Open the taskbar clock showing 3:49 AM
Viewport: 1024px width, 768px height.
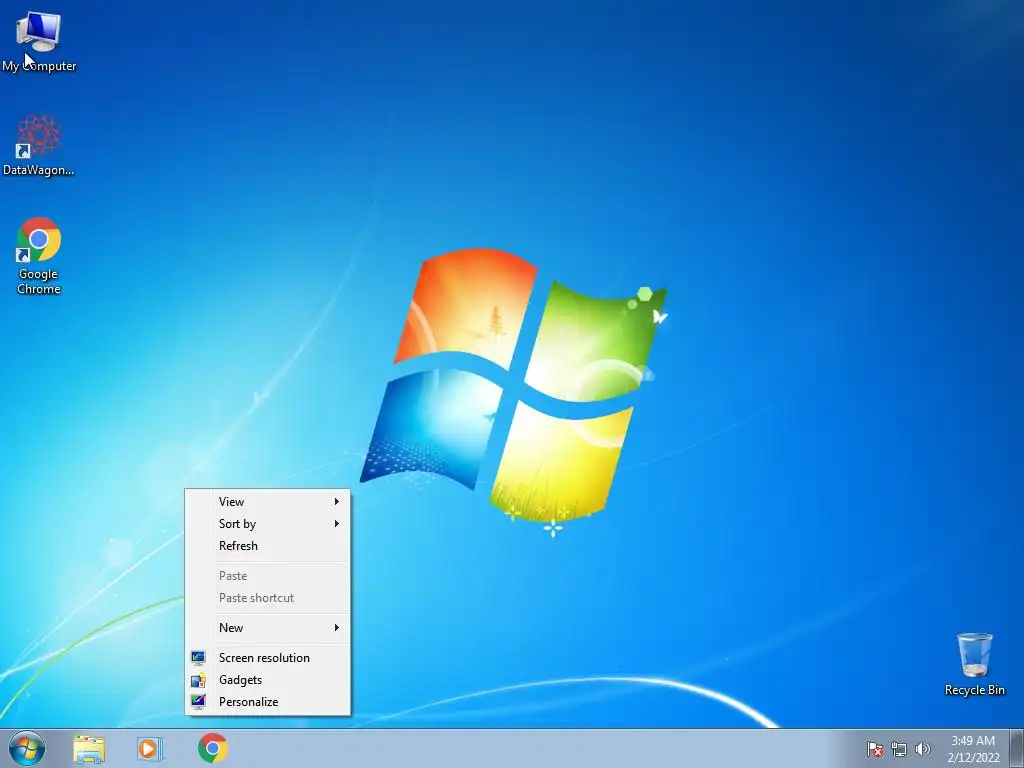[973, 749]
